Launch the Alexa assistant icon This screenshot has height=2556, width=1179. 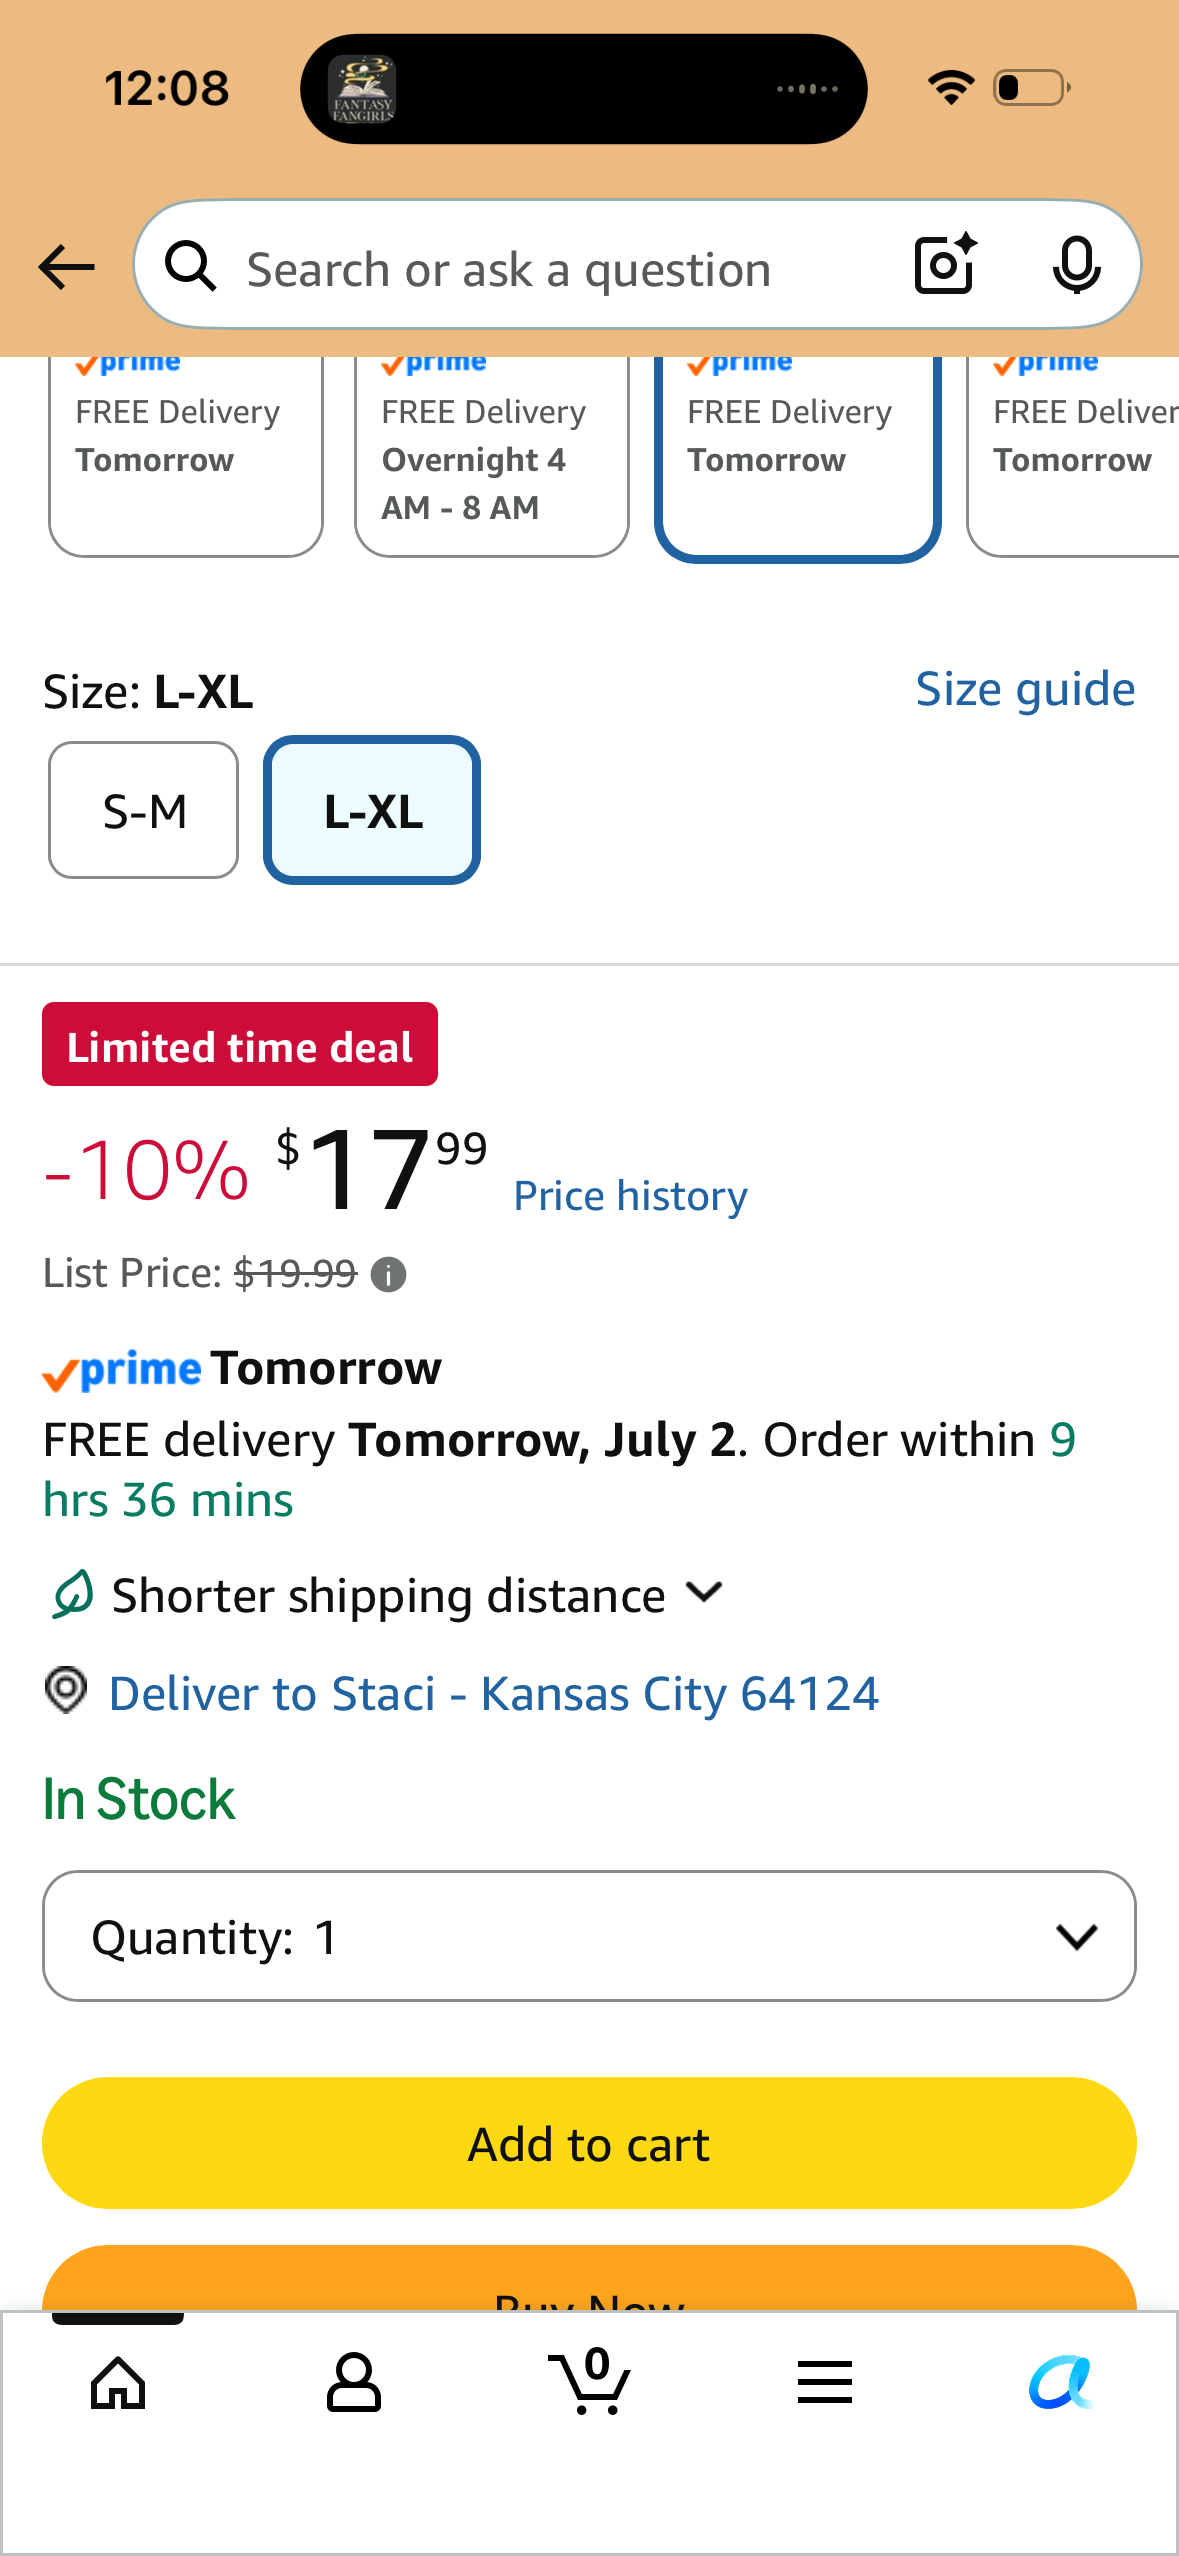coord(1061,2382)
